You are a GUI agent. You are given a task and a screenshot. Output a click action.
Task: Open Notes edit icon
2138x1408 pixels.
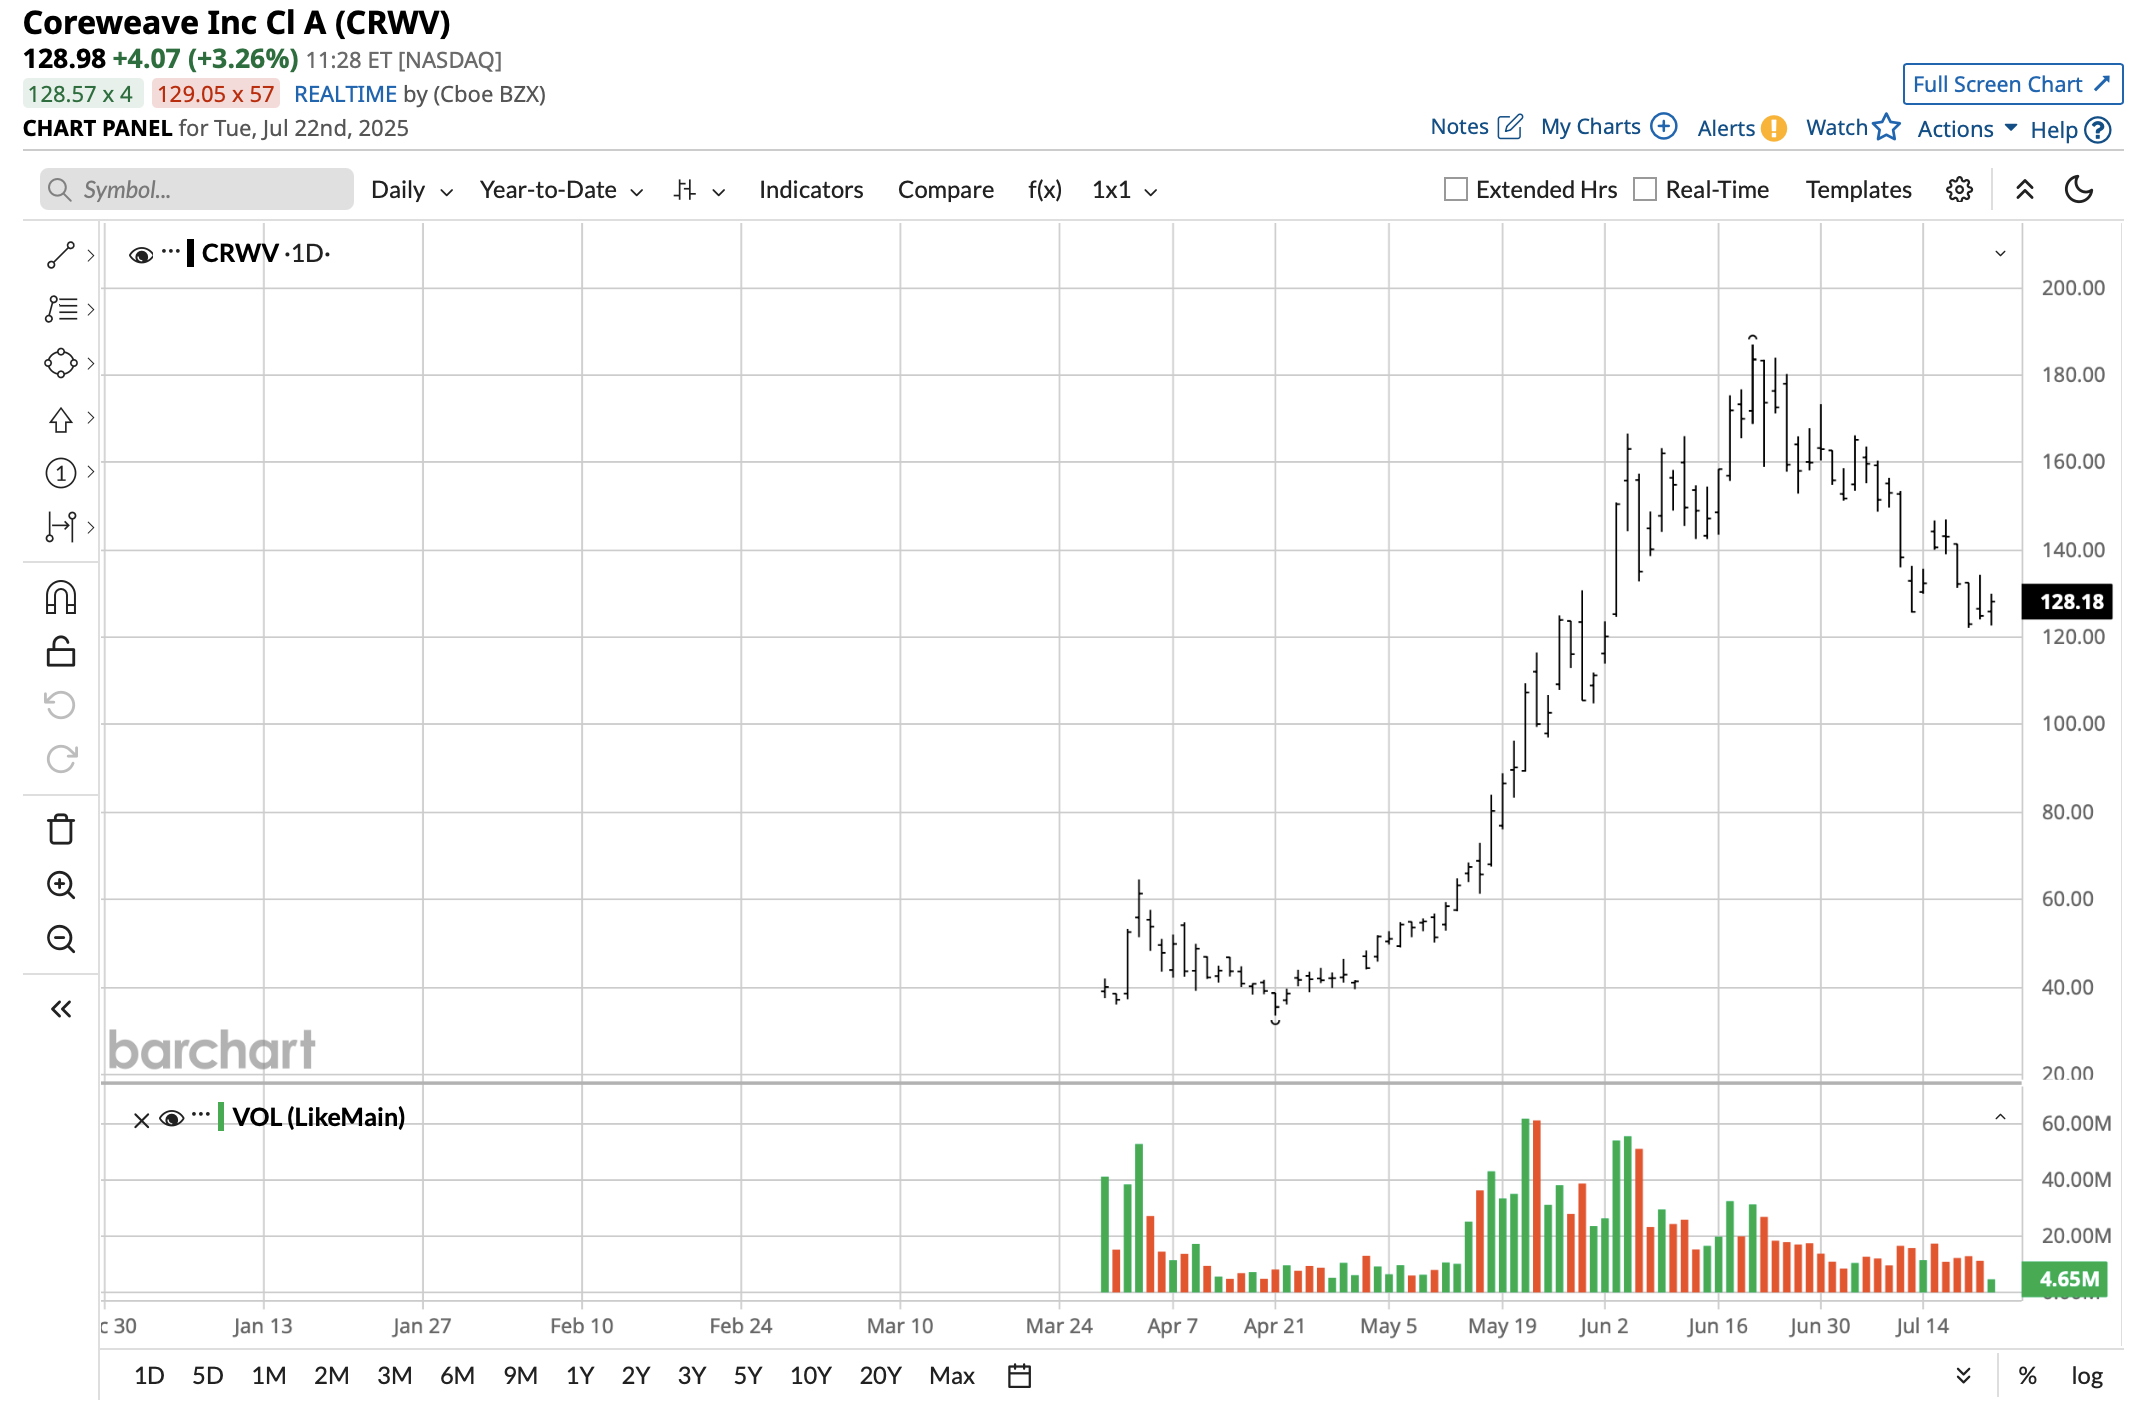pyautogui.click(x=1510, y=127)
